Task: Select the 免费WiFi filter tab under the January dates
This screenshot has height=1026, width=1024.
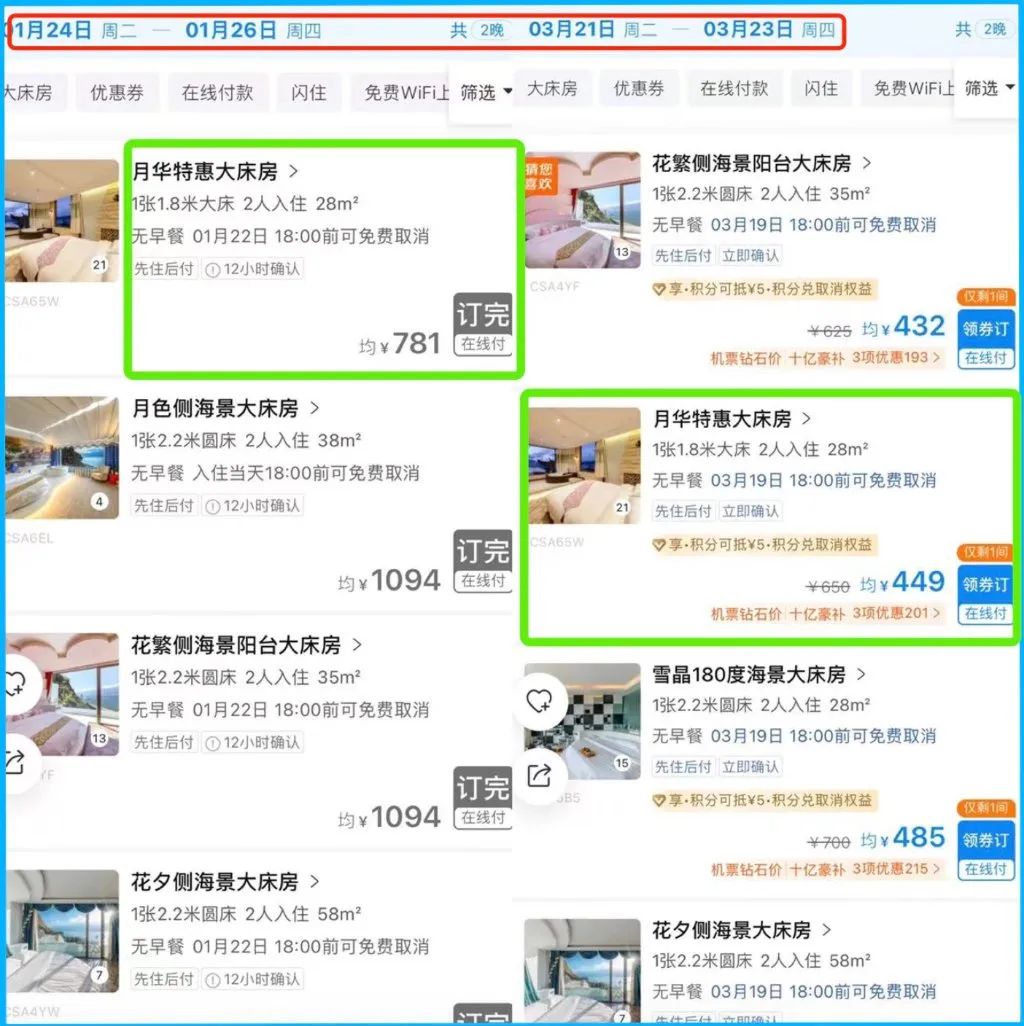Action: click(404, 93)
